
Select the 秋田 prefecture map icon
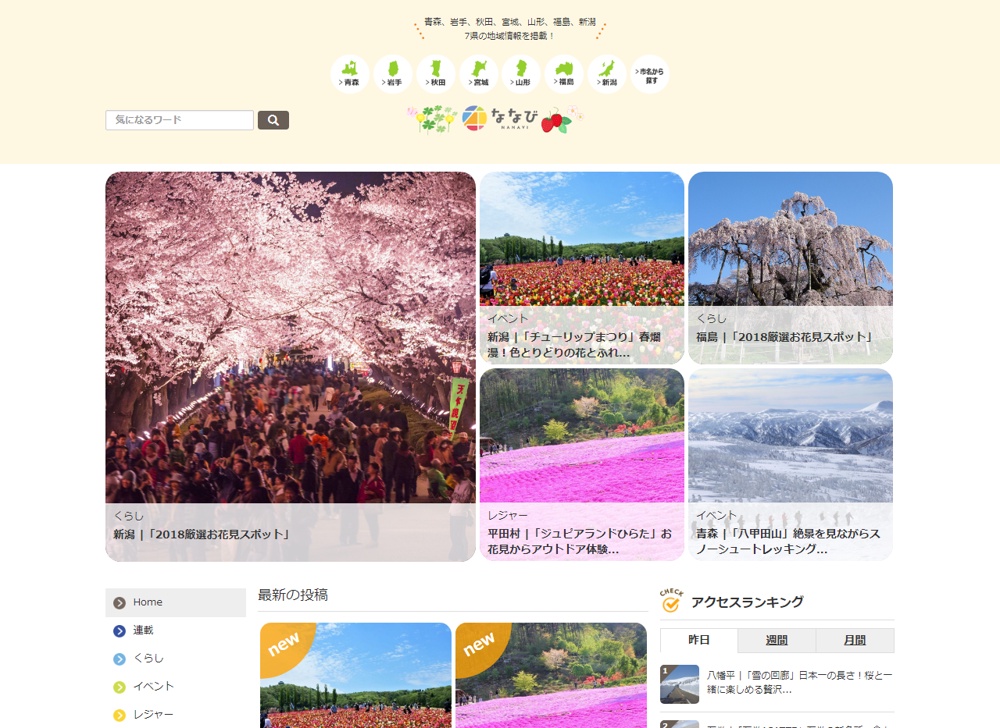436,74
